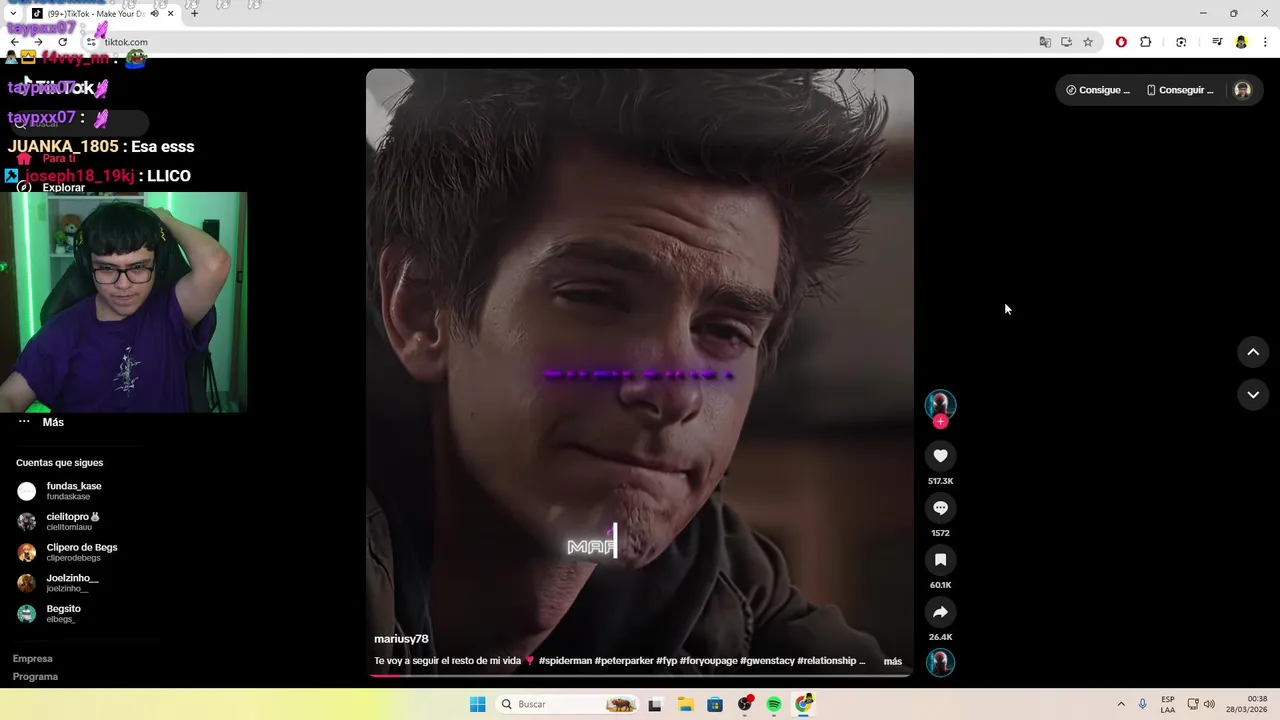
Task: Expand the caption with 'más'
Action: pyautogui.click(x=893, y=661)
